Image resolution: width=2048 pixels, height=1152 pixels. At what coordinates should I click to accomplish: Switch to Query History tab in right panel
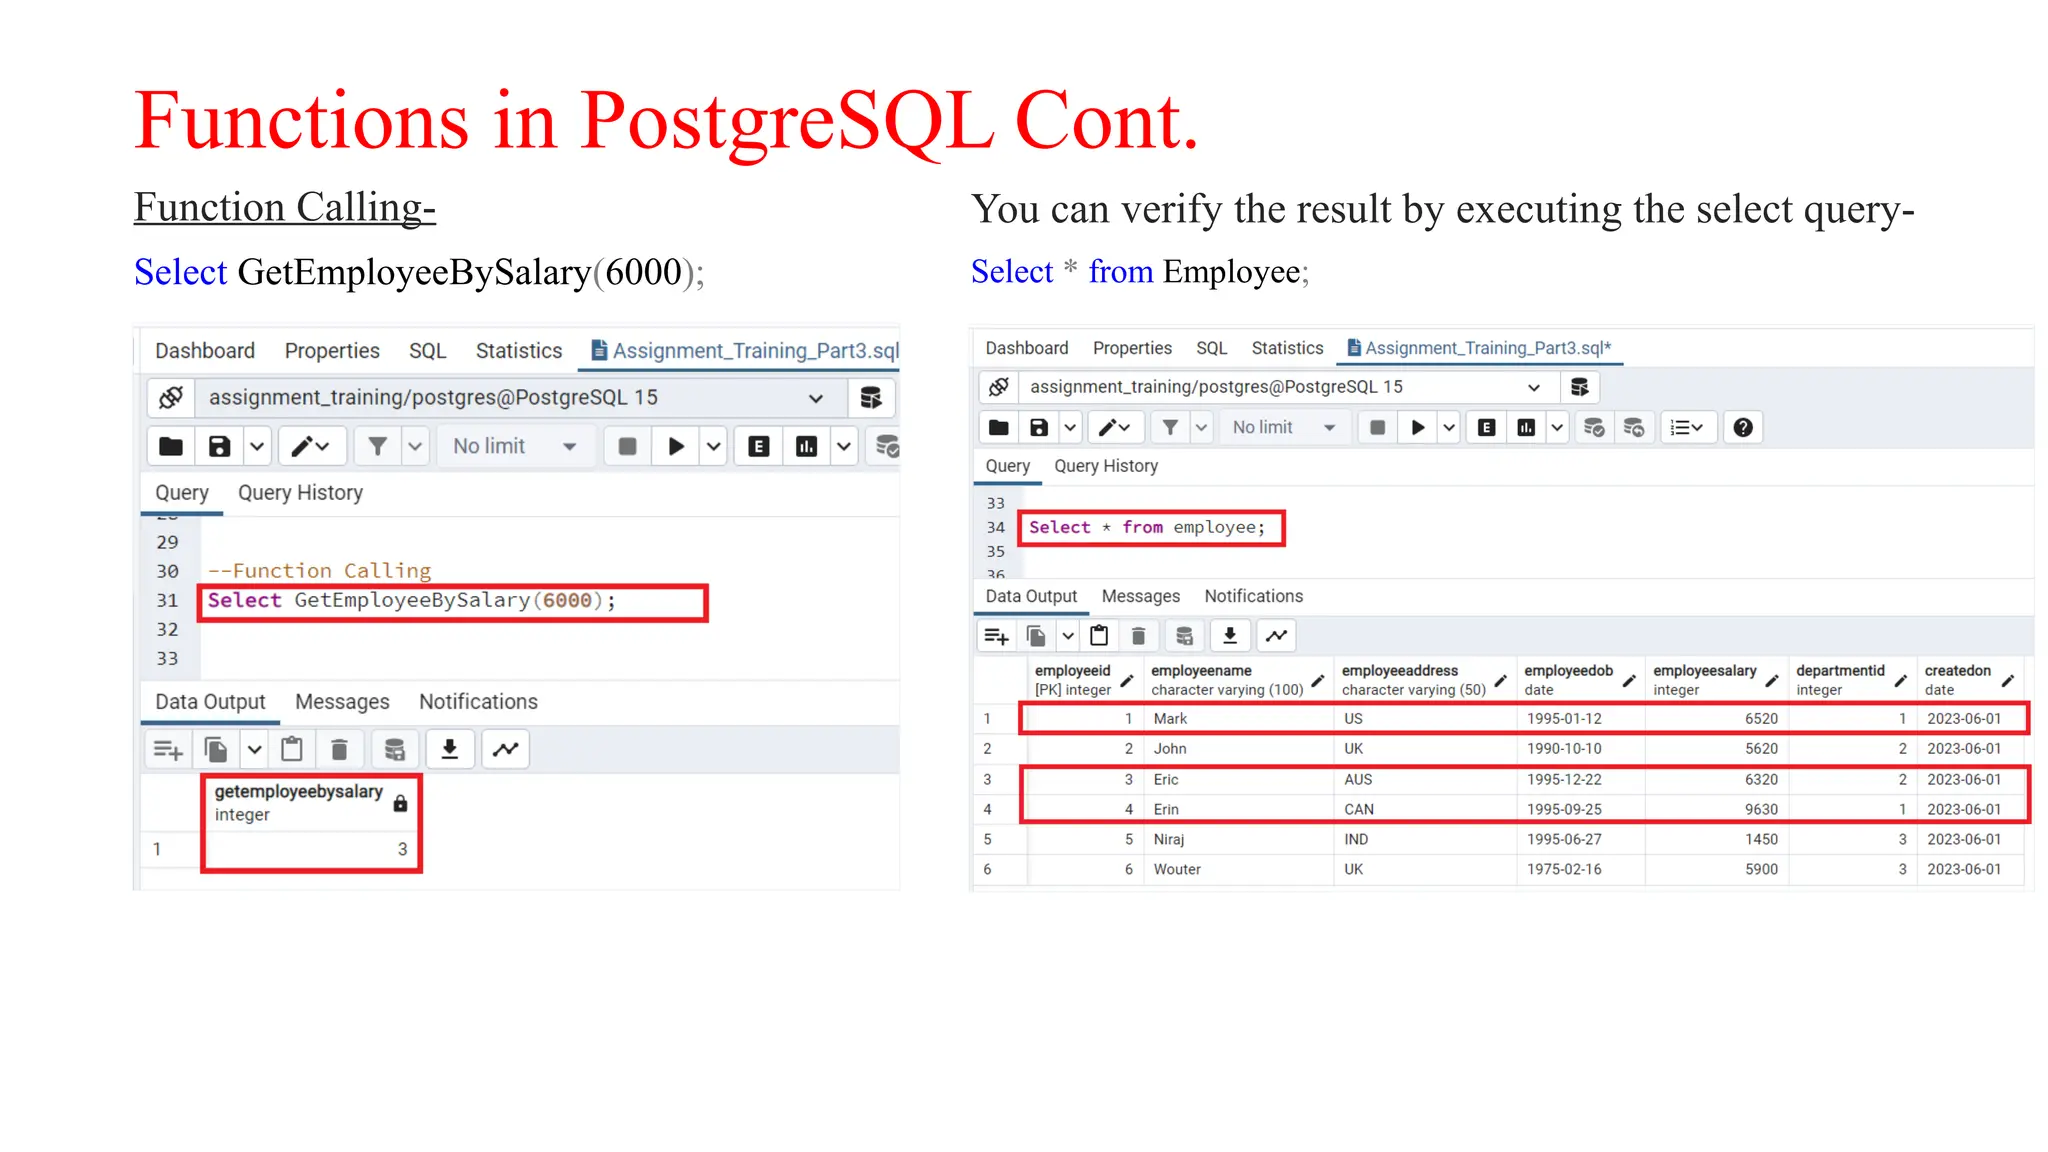pyautogui.click(x=1106, y=466)
